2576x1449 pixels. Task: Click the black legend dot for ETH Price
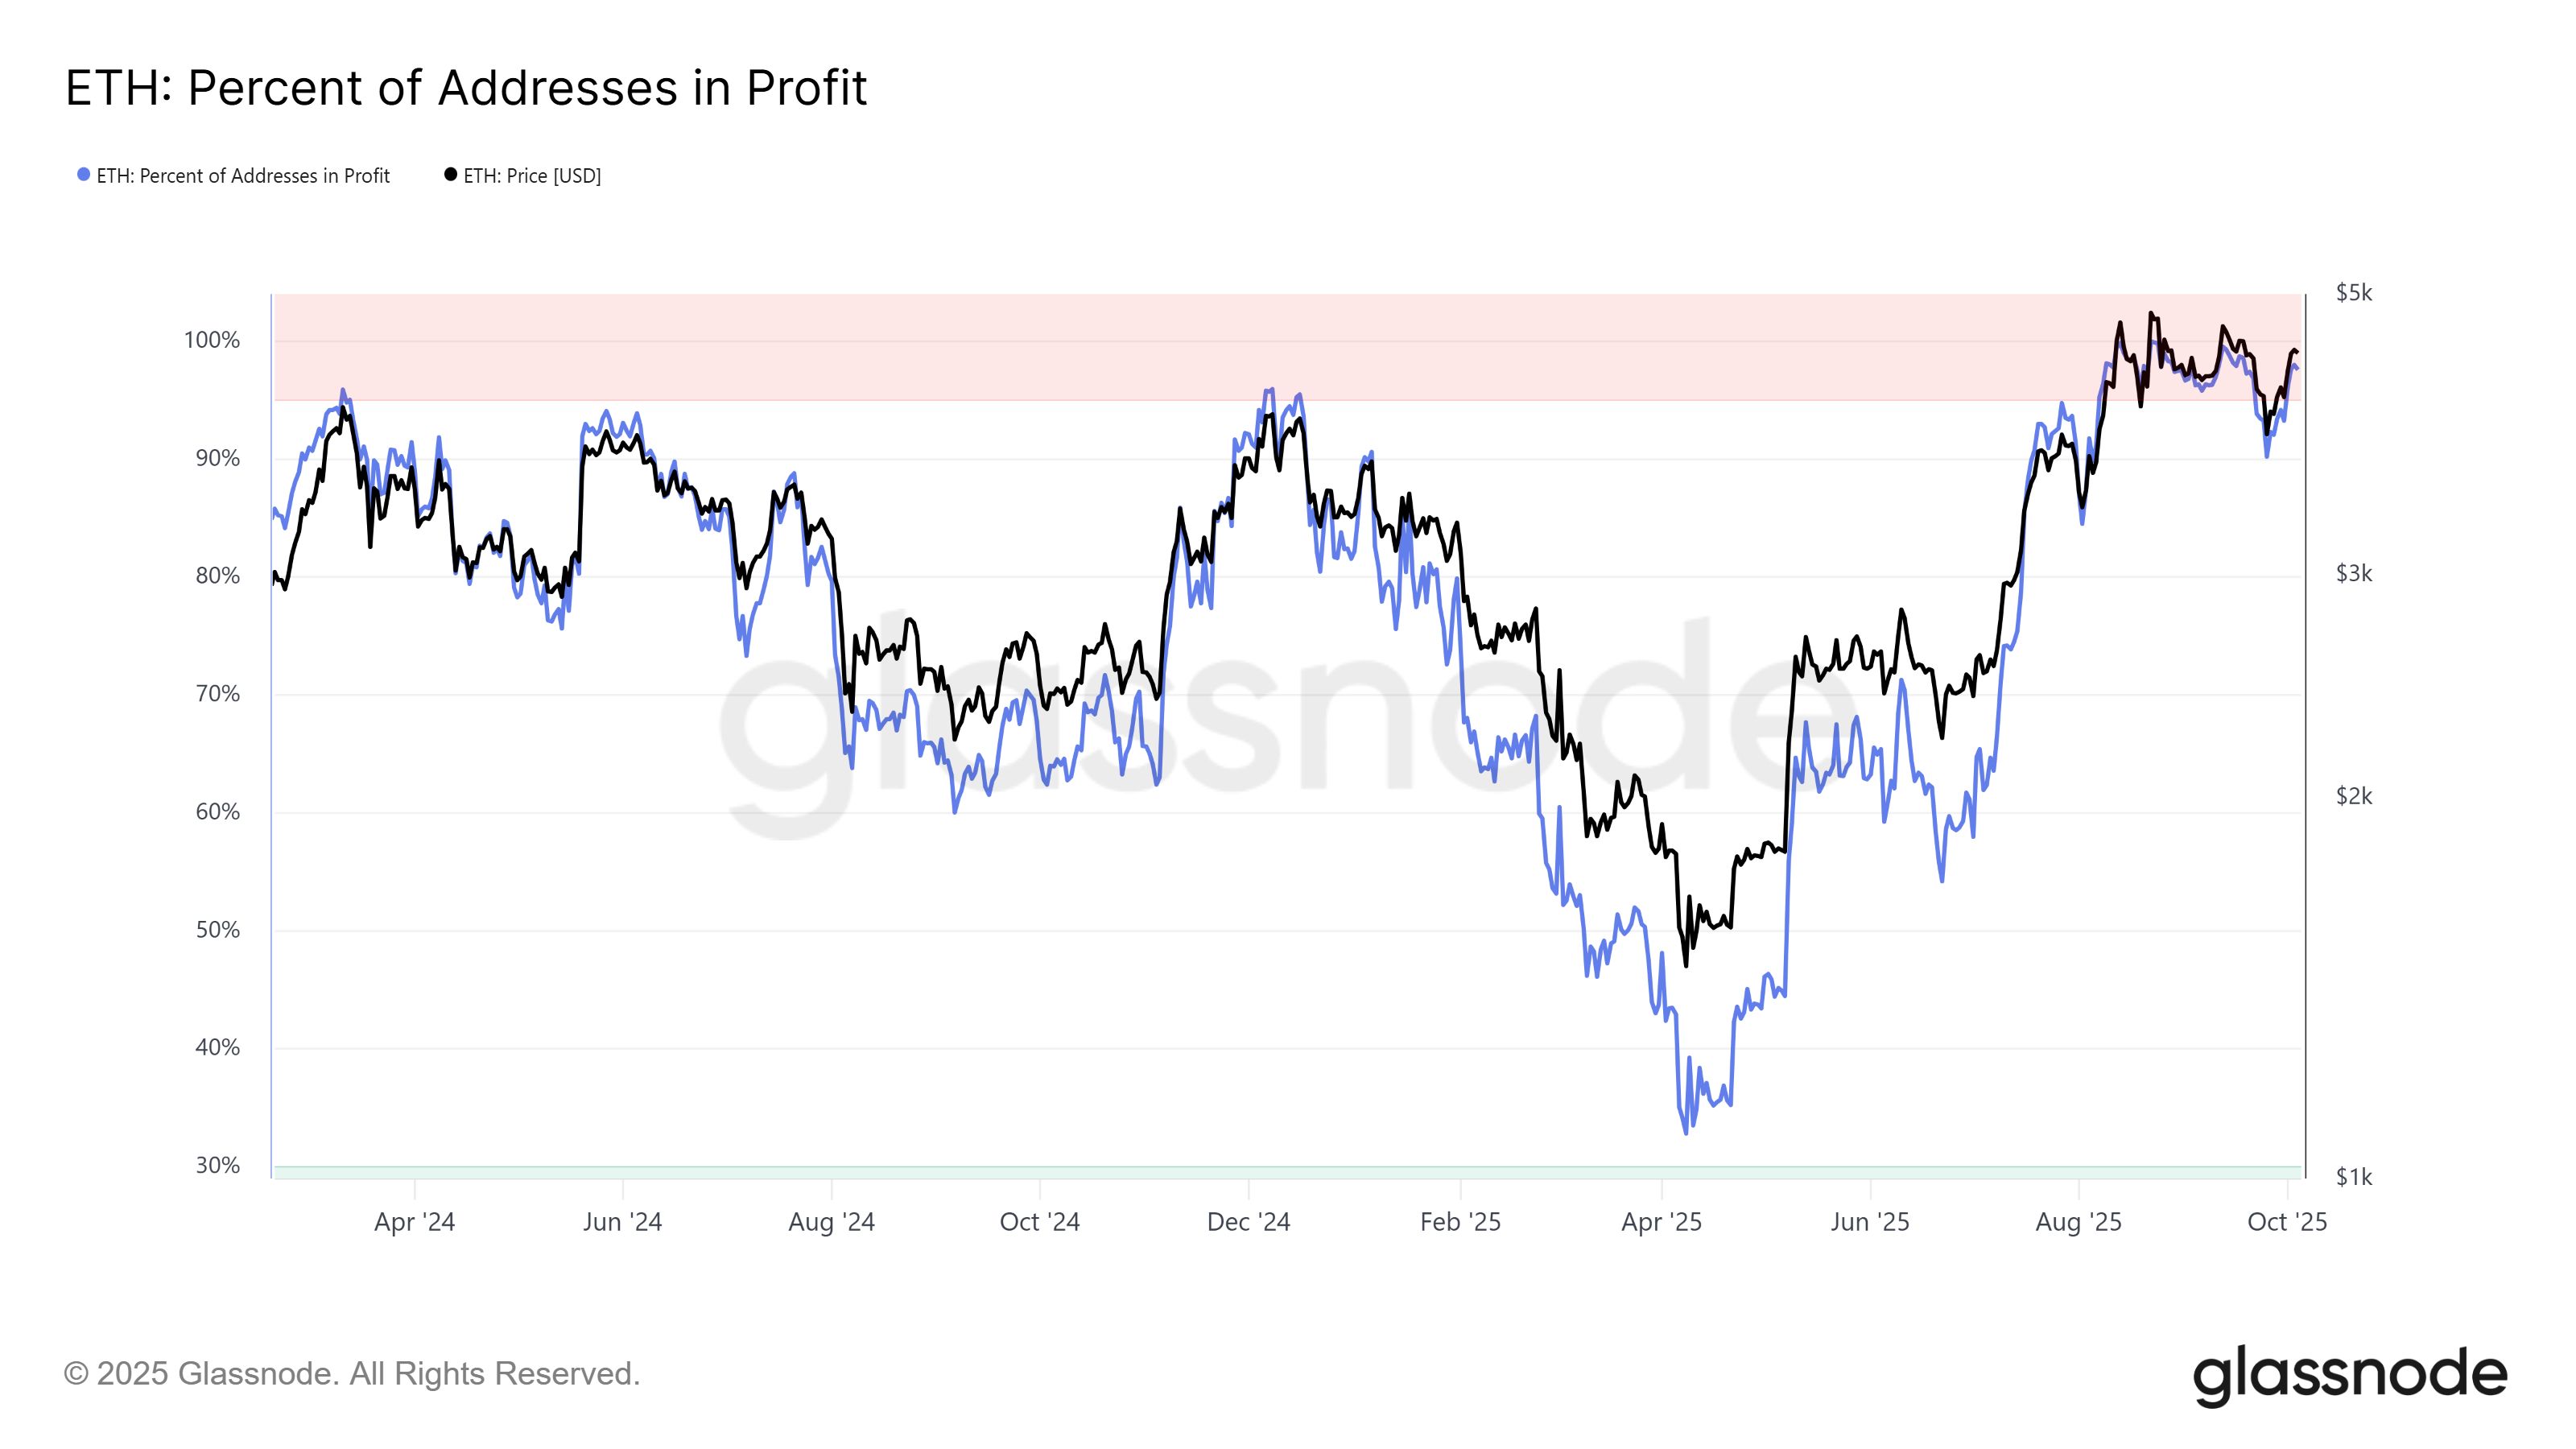451,175
